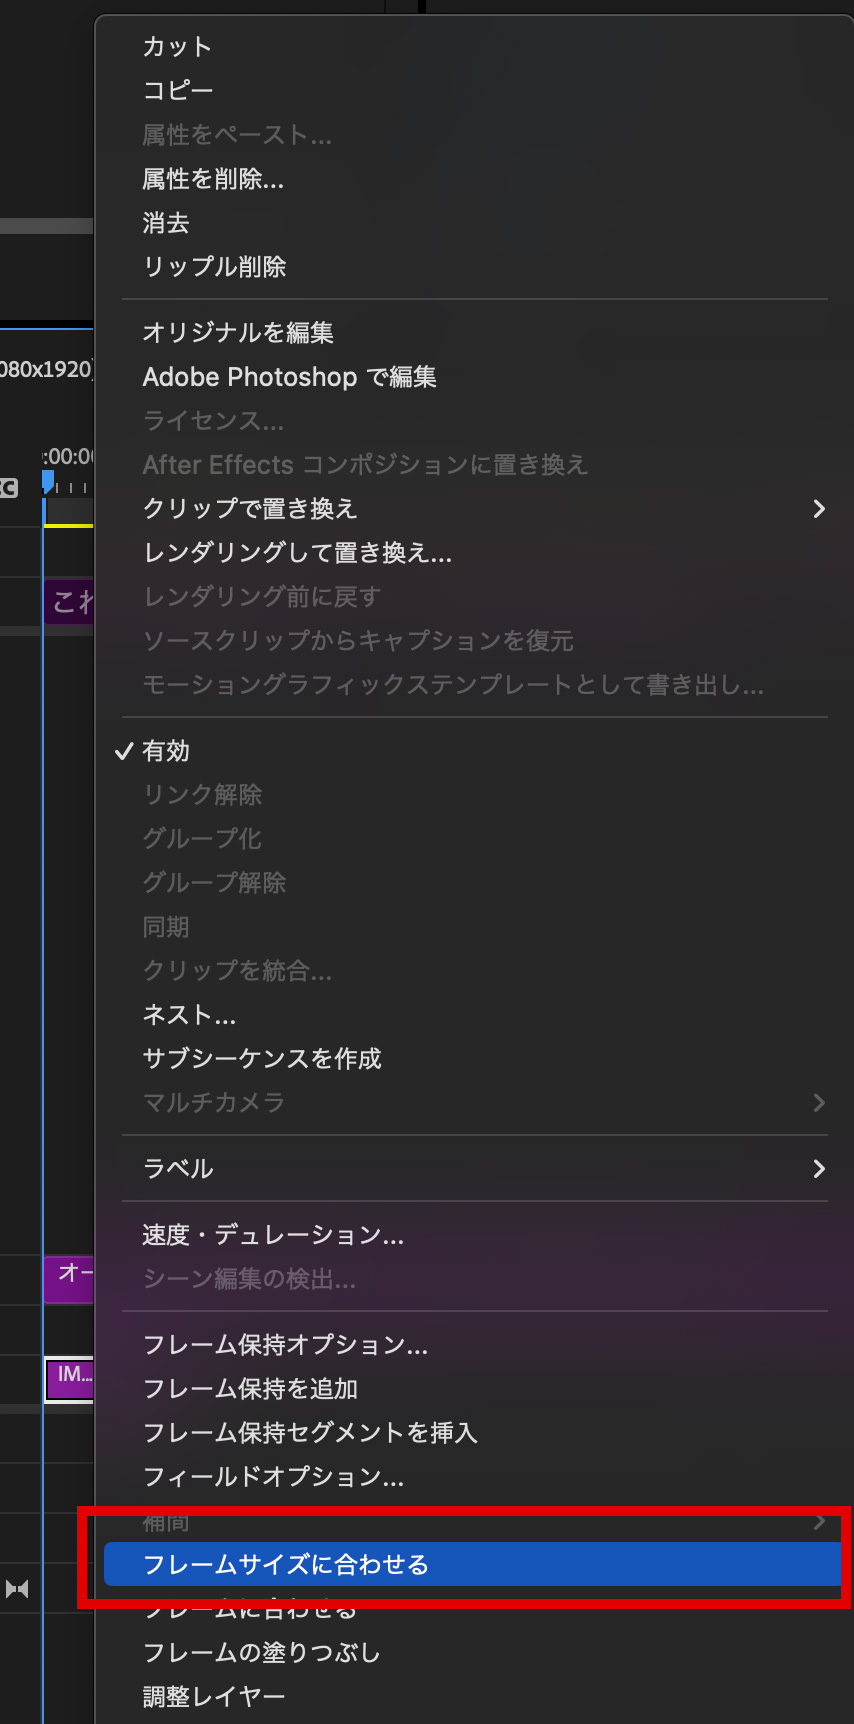Toggle the 有効 checkmark item
Viewport: 854px width, 1724px height.
tap(165, 751)
